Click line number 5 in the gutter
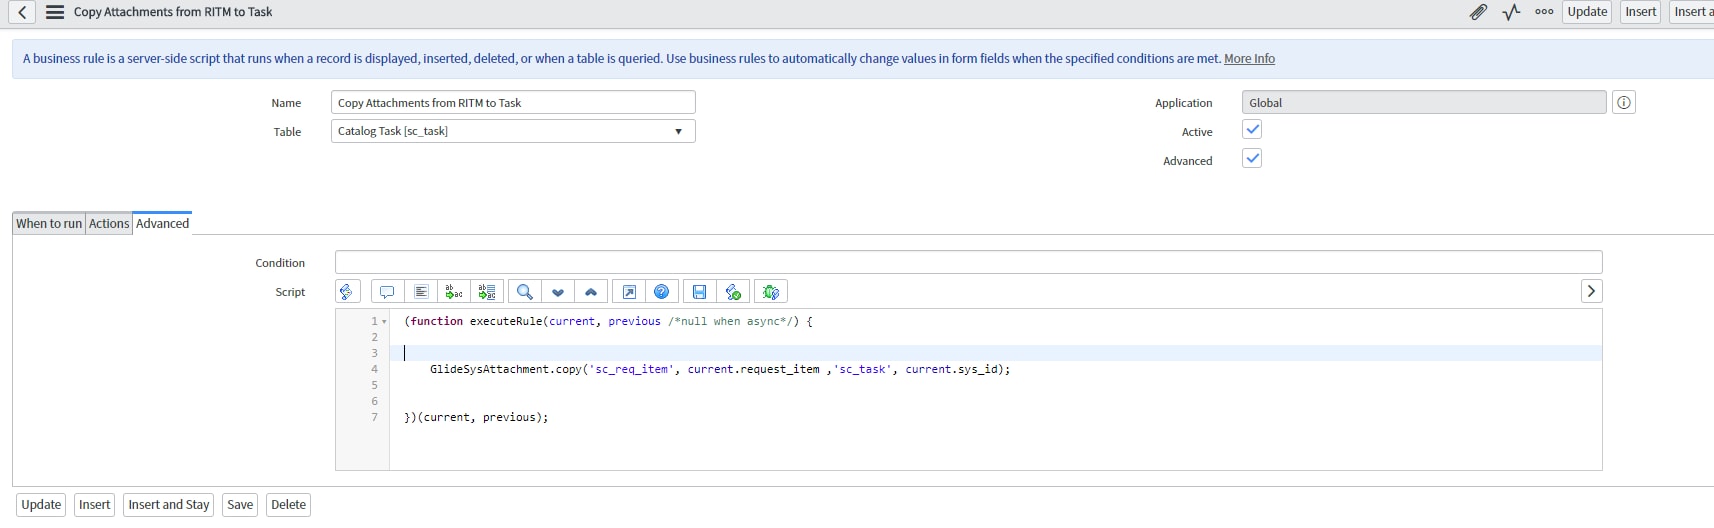The image size is (1714, 528). (x=375, y=385)
